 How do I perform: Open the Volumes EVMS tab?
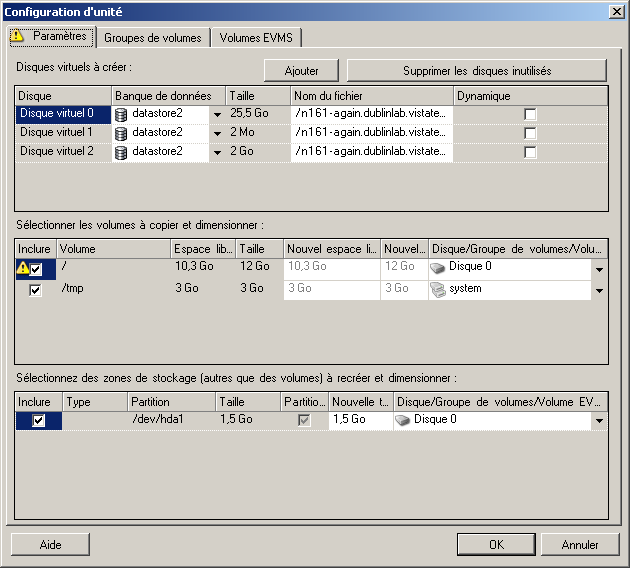pos(257,38)
